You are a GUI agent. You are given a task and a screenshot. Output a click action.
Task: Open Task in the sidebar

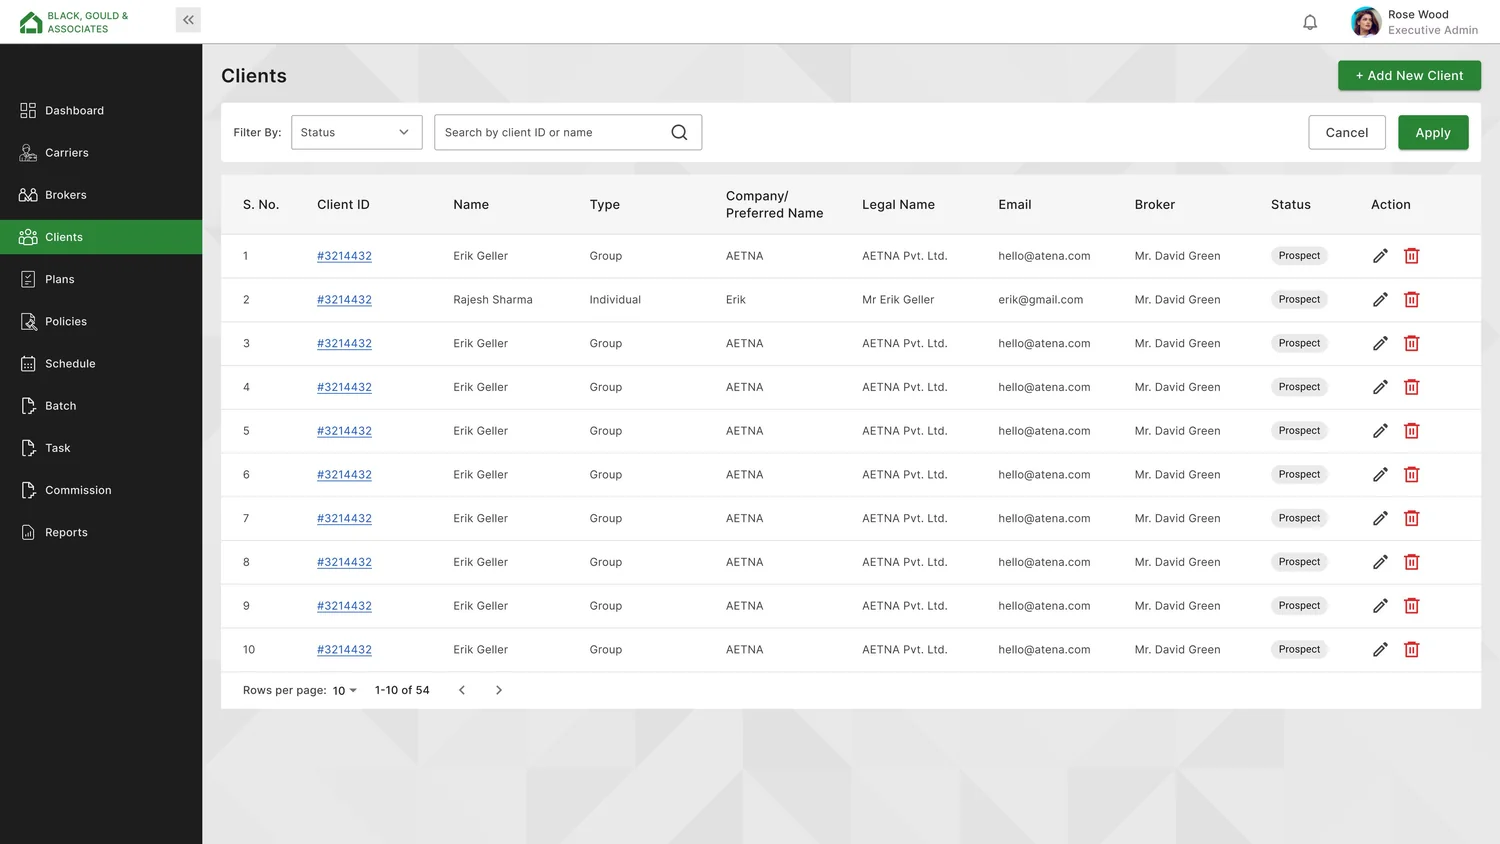(x=101, y=448)
